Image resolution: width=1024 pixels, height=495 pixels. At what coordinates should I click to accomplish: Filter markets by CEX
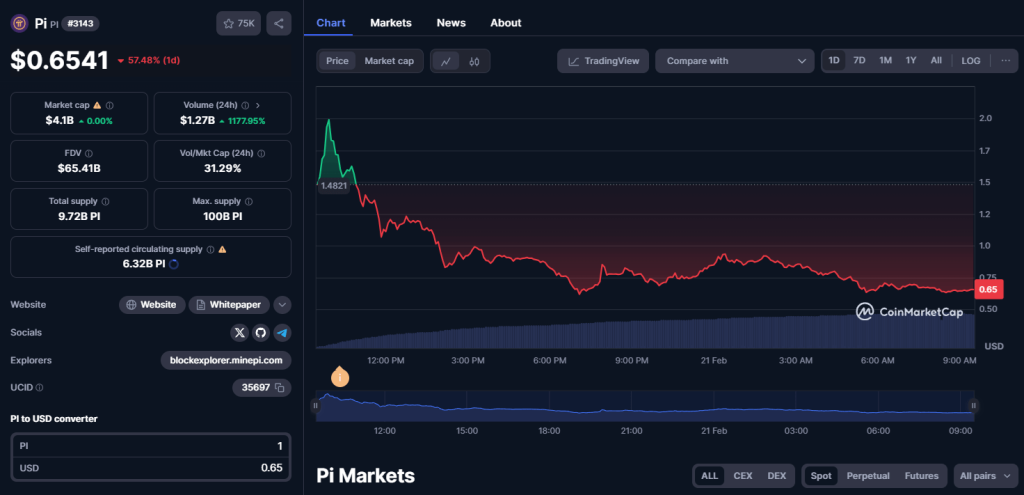743,476
